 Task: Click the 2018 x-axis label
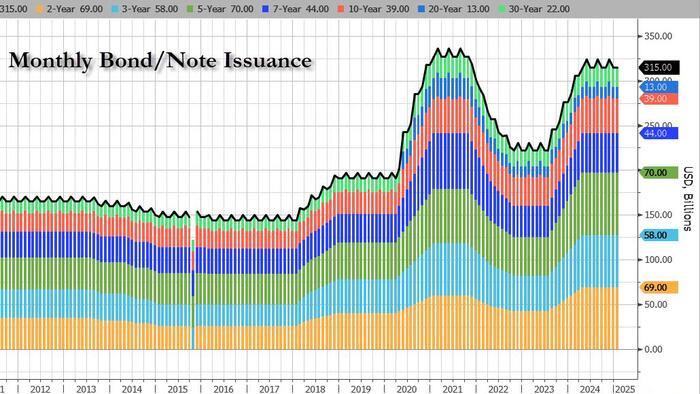click(315, 389)
